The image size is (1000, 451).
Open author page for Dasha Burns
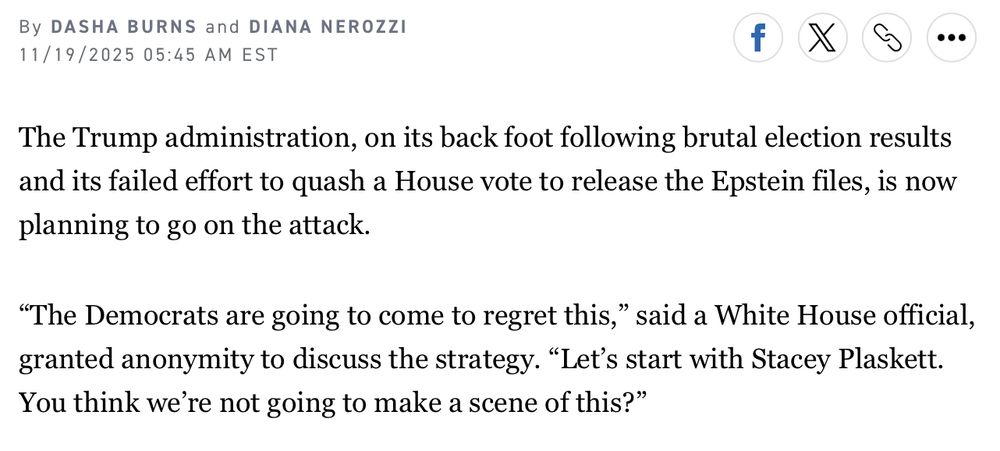pos(124,27)
